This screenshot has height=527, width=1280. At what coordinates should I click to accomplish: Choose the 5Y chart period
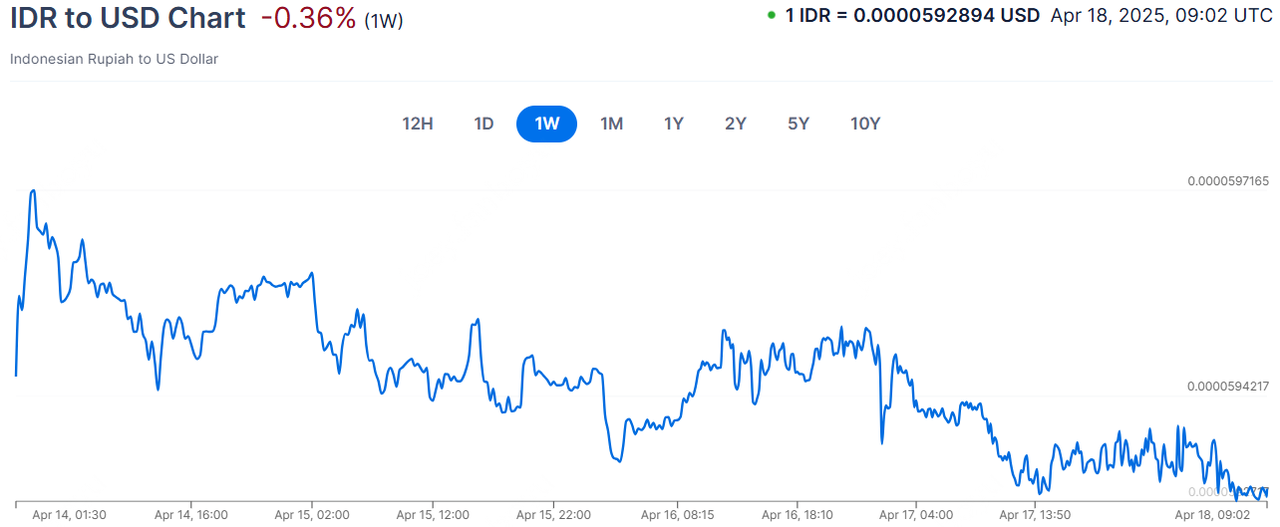(x=798, y=124)
